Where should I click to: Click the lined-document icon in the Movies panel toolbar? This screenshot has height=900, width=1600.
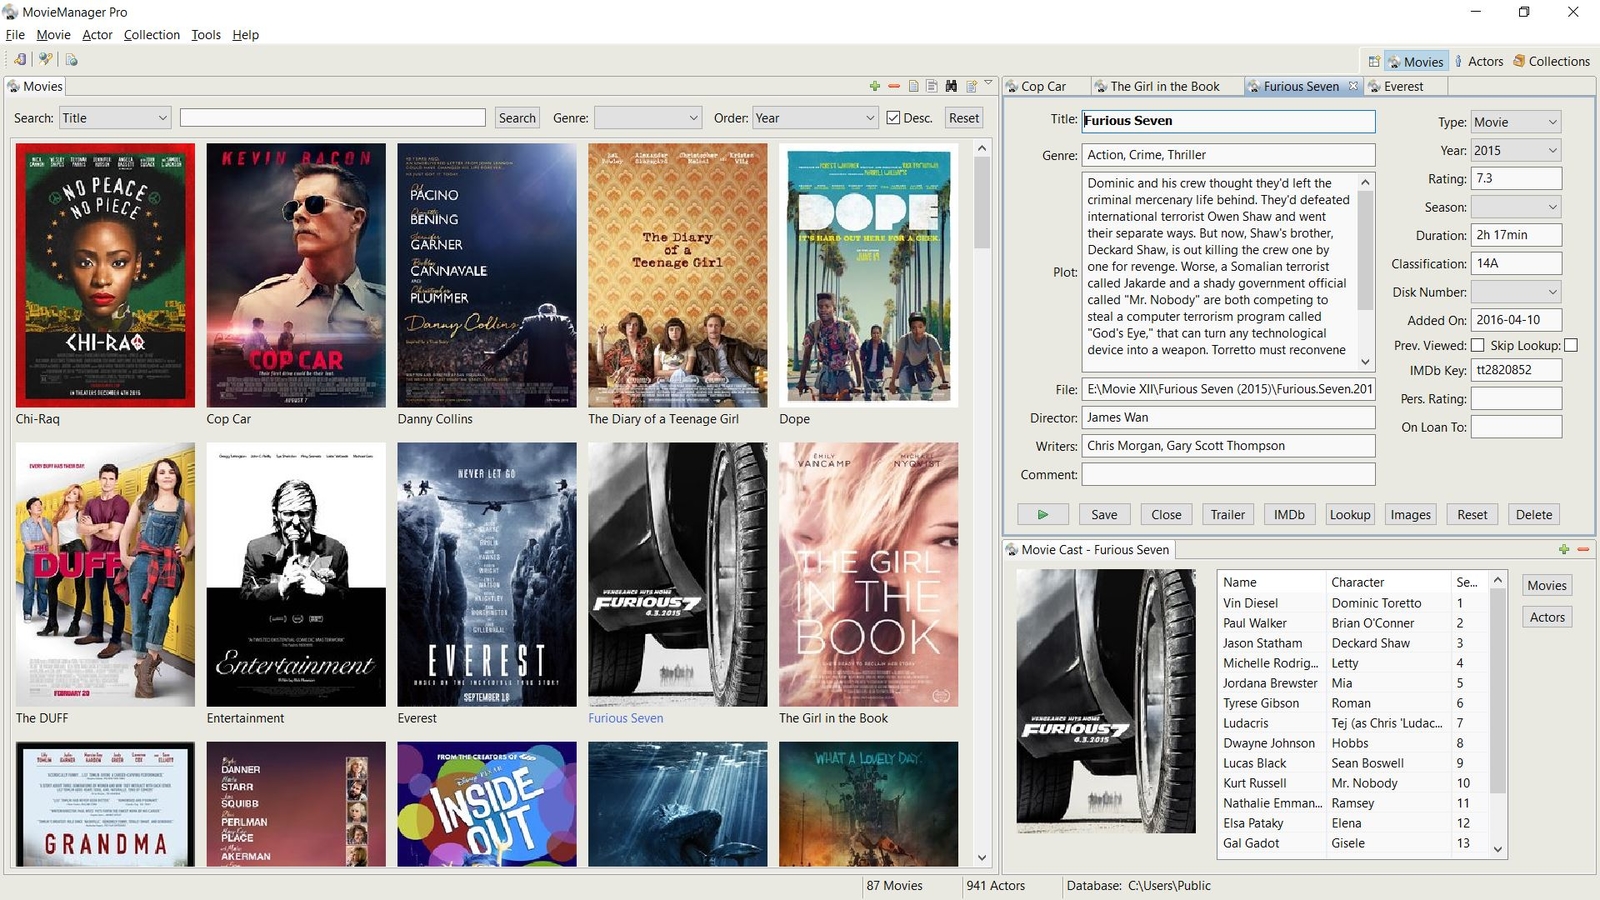click(932, 86)
